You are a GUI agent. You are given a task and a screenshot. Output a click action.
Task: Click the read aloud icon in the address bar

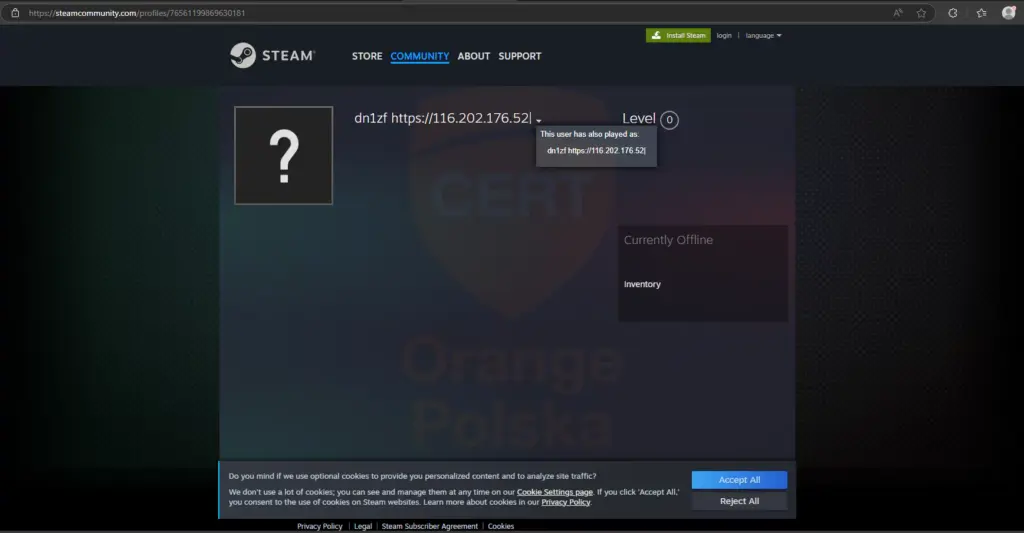coord(898,13)
